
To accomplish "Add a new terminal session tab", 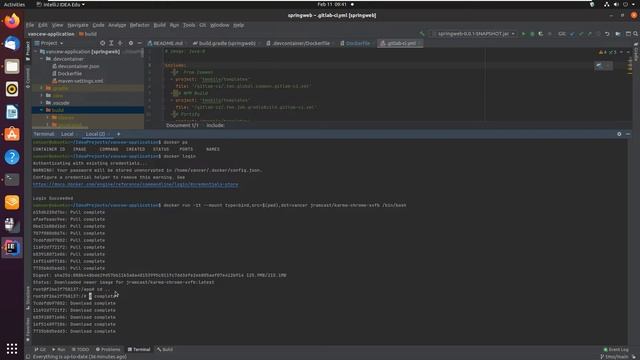I will (118, 134).
